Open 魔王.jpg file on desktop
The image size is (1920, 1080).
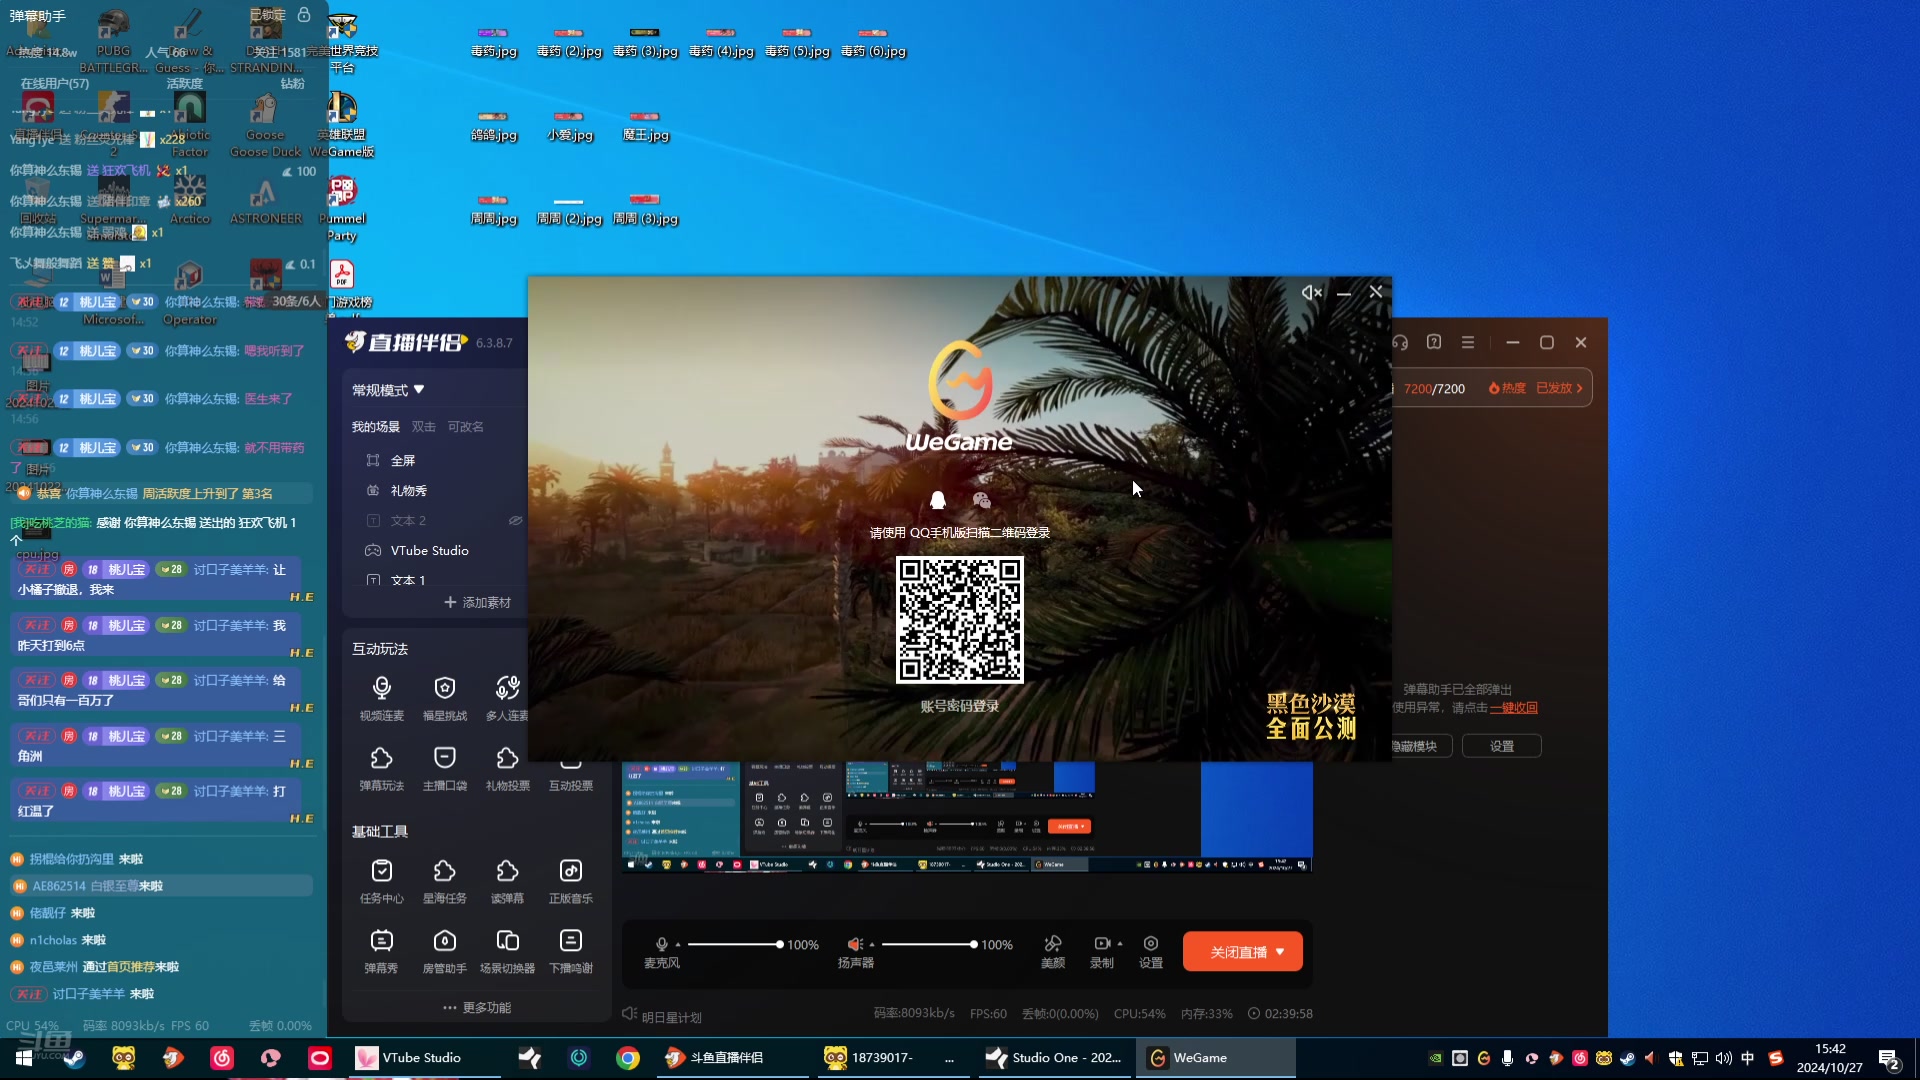646,126
